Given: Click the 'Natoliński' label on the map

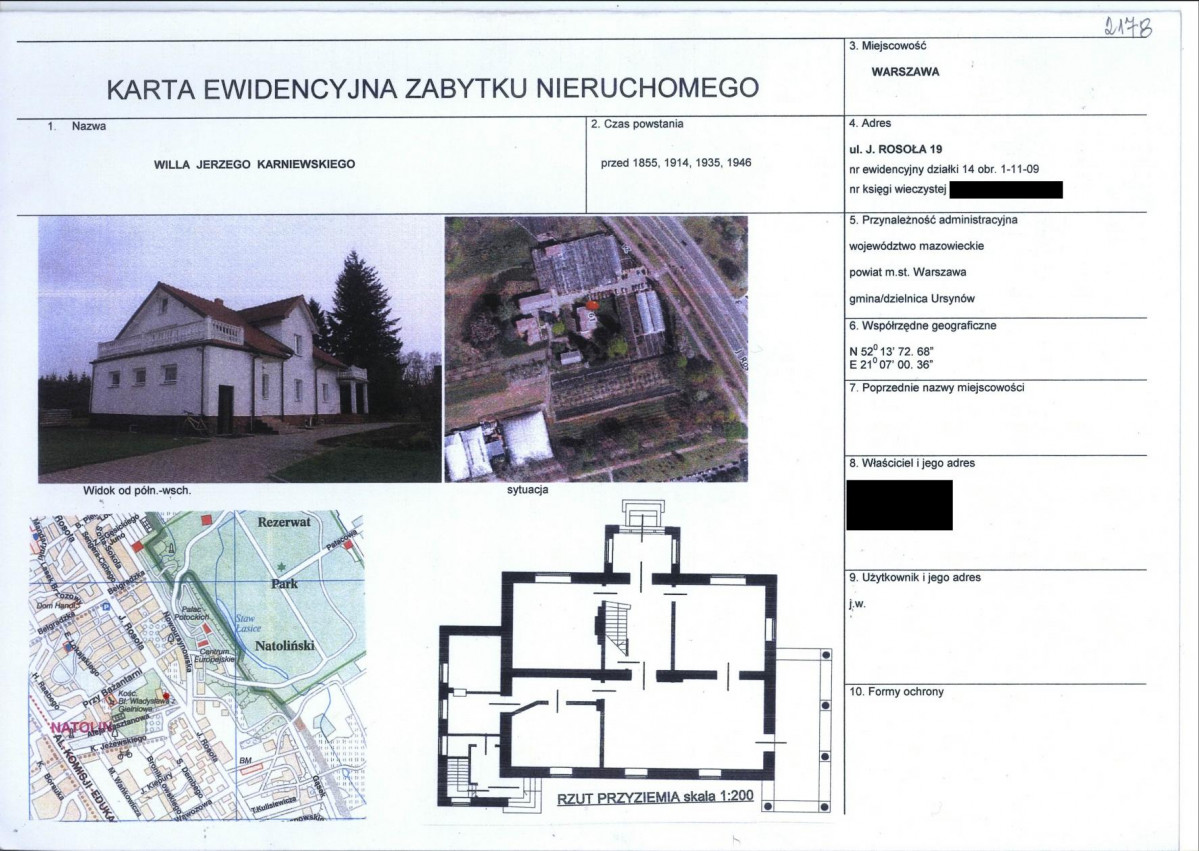Looking at the screenshot, I should pos(284,645).
